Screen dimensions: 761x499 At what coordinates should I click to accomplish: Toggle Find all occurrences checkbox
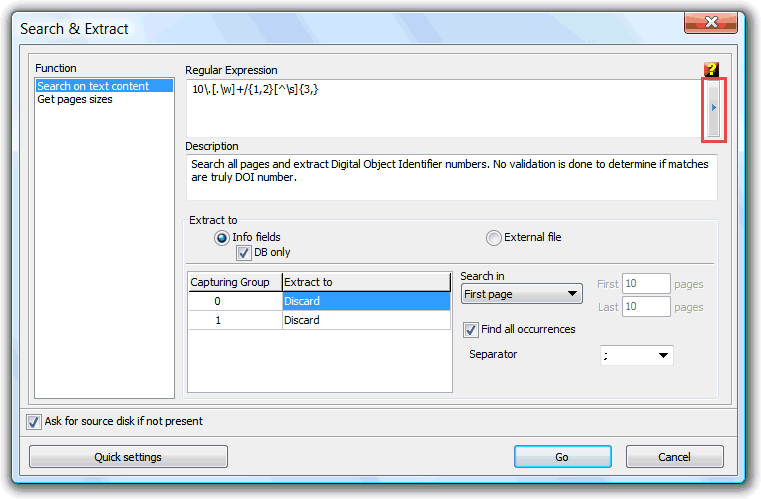click(x=470, y=330)
